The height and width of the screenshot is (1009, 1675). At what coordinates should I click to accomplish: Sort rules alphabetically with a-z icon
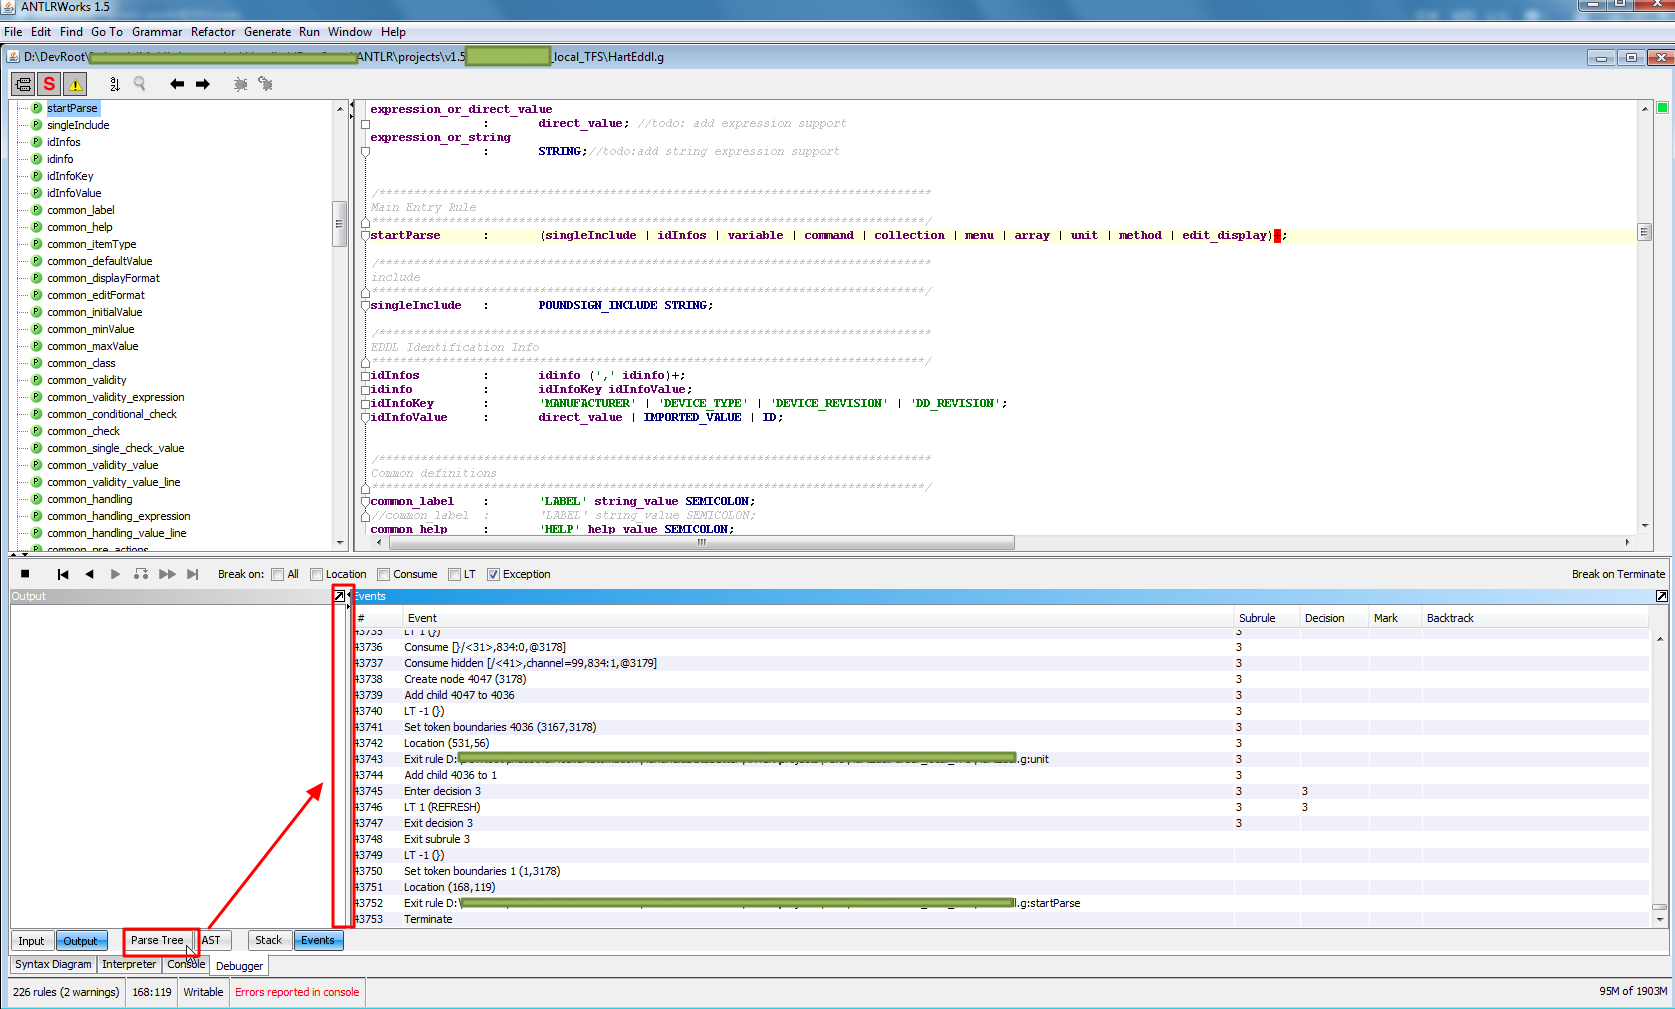click(x=115, y=84)
